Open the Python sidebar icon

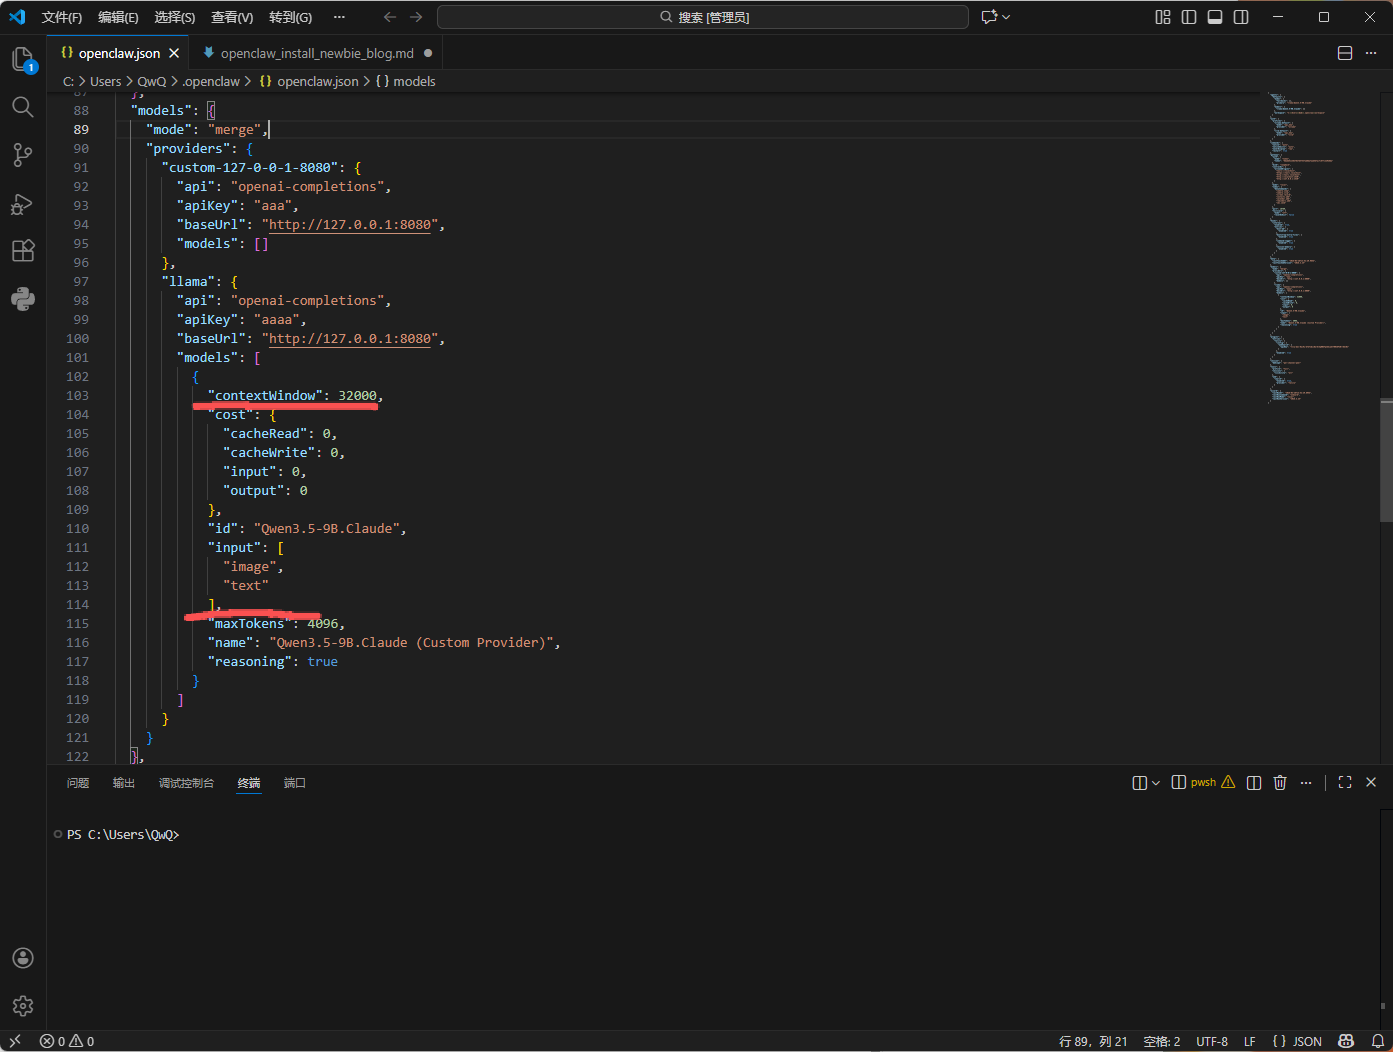22,299
